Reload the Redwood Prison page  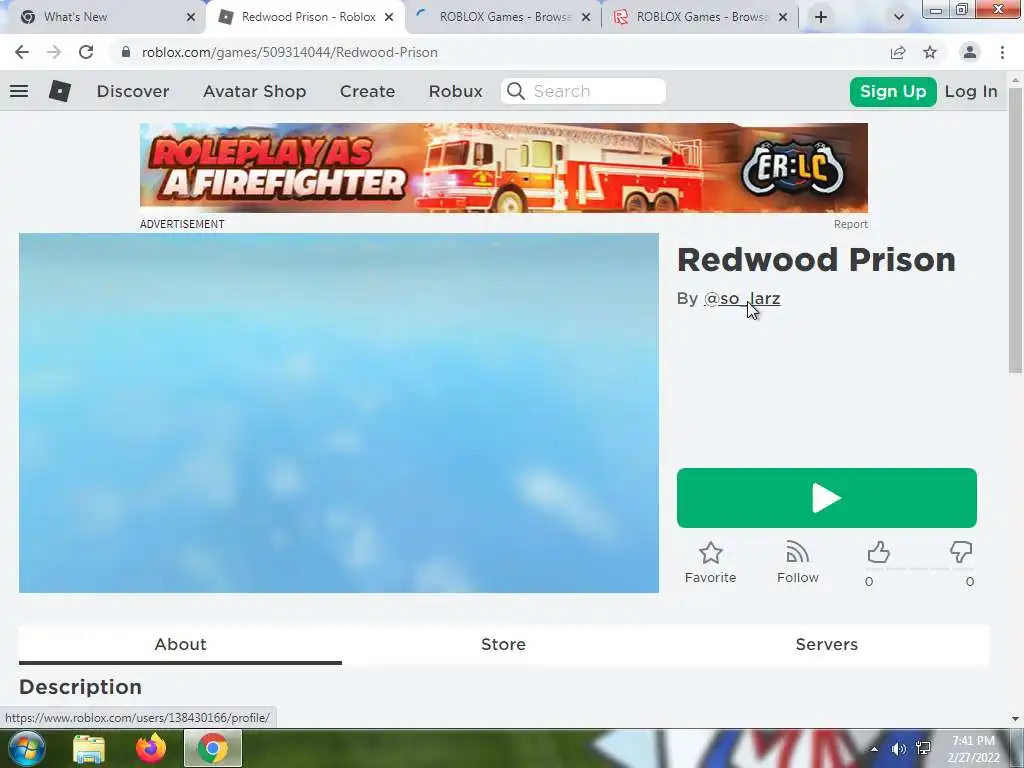coord(86,52)
